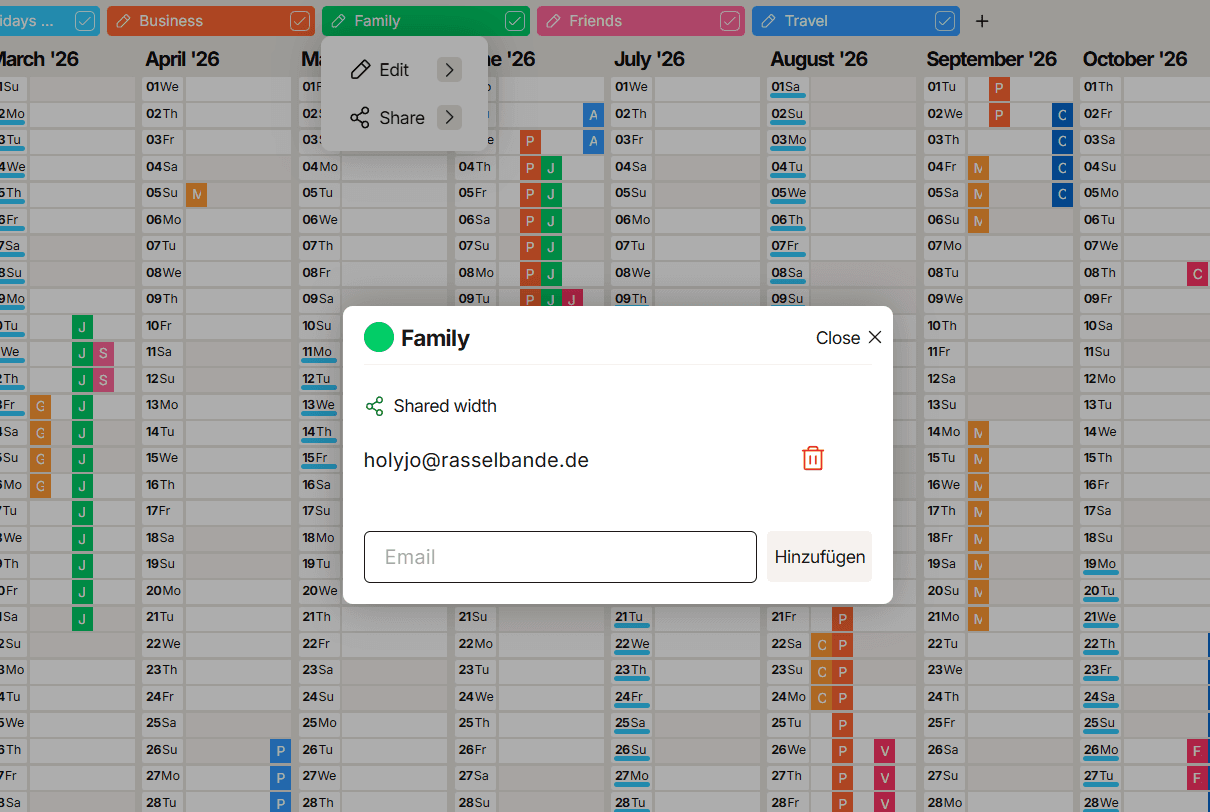Click the pencil icon on the Travel tab
This screenshot has width=1210, height=812.
769,21
